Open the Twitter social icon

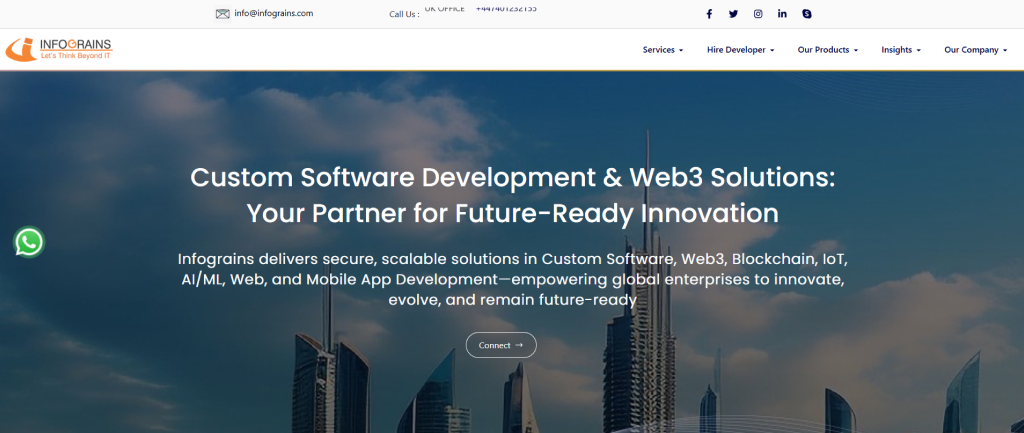[x=733, y=14]
